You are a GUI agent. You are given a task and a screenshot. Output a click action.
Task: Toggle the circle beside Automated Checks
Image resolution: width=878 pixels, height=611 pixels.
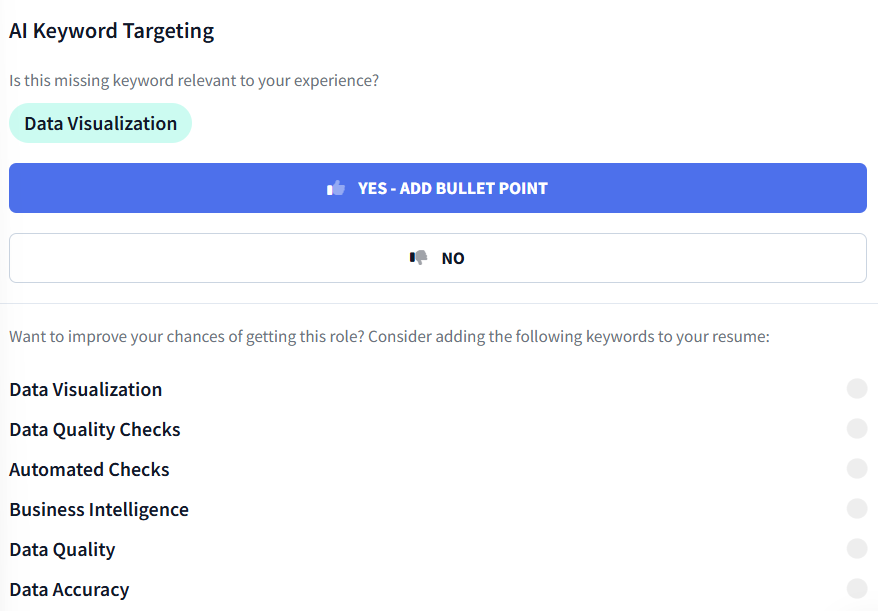coord(856,468)
